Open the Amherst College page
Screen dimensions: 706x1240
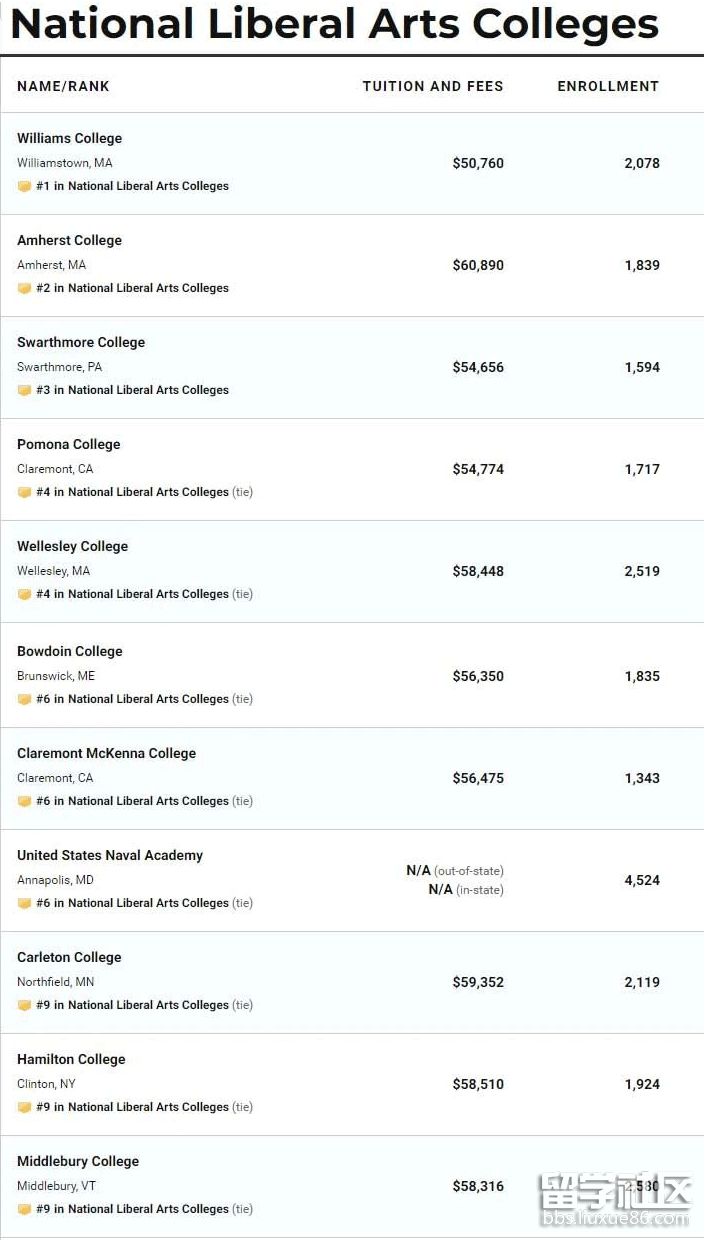coord(69,240)
